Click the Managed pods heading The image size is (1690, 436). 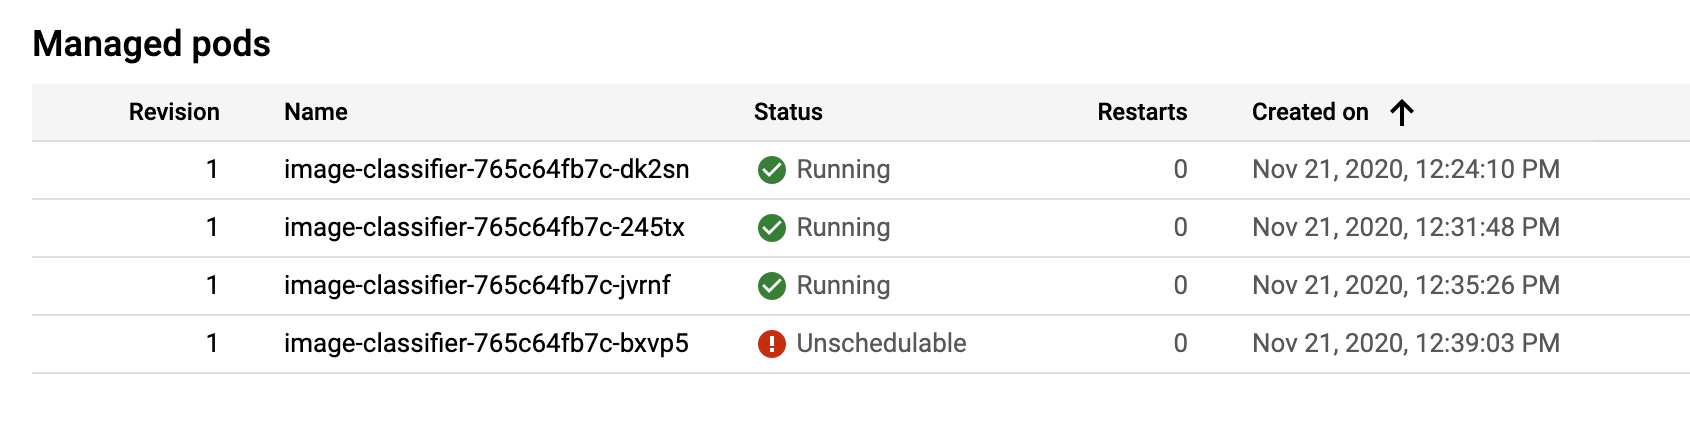[151, 44]
